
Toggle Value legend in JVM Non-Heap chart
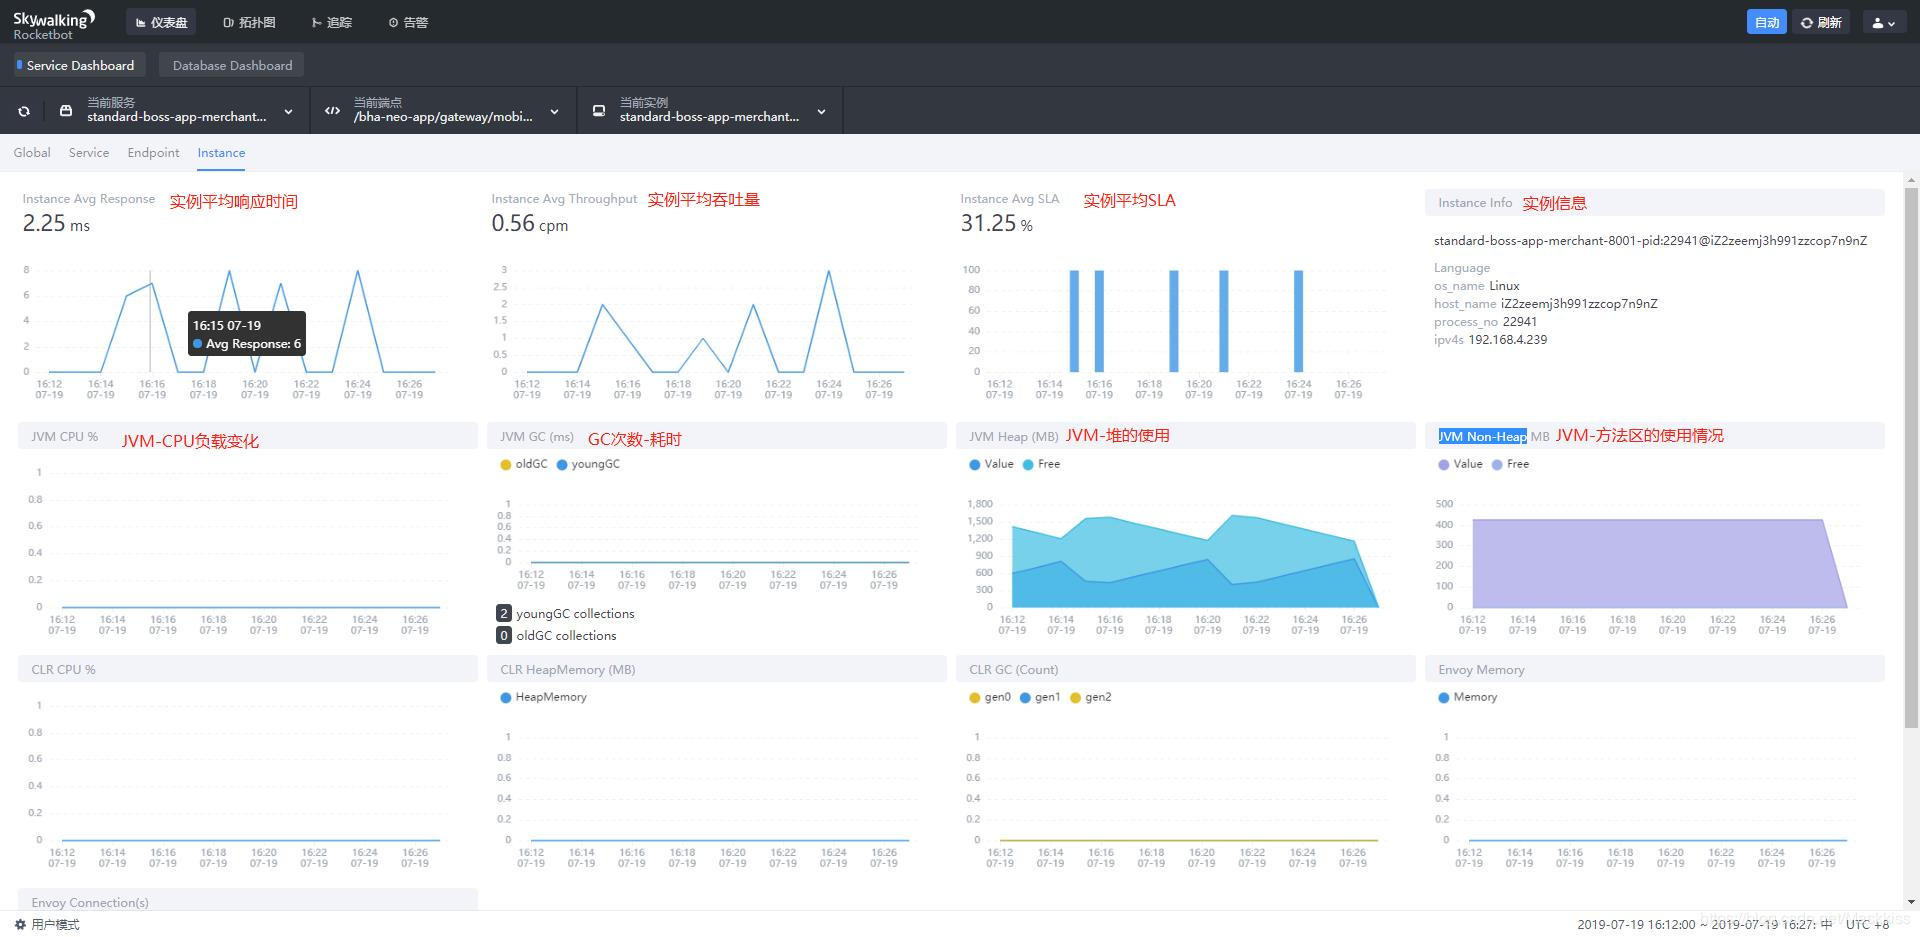point(1460,464)
